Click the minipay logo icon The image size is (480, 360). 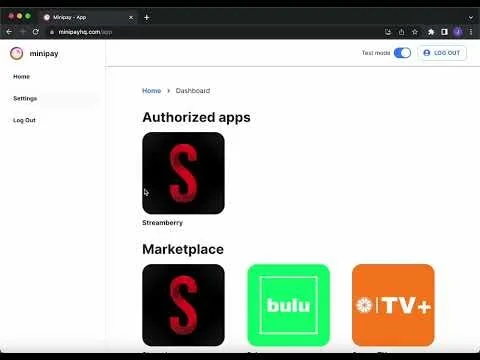tap(17, 53)
